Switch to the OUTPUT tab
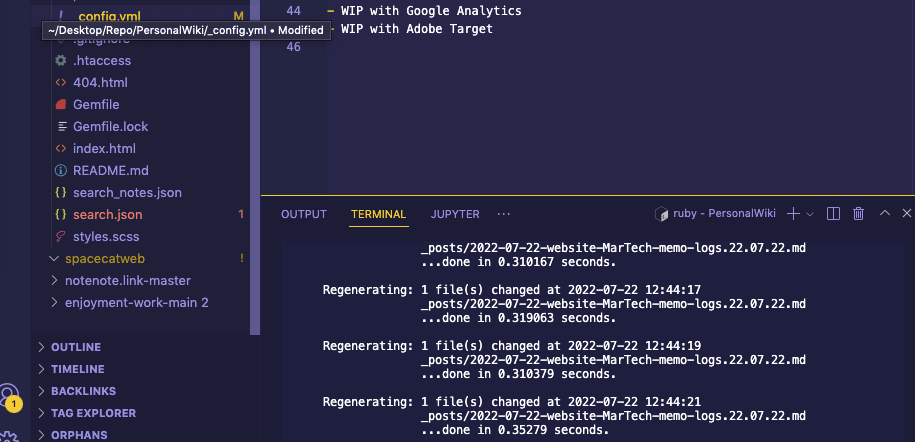 pyautogui.click(x=304, y=214)
